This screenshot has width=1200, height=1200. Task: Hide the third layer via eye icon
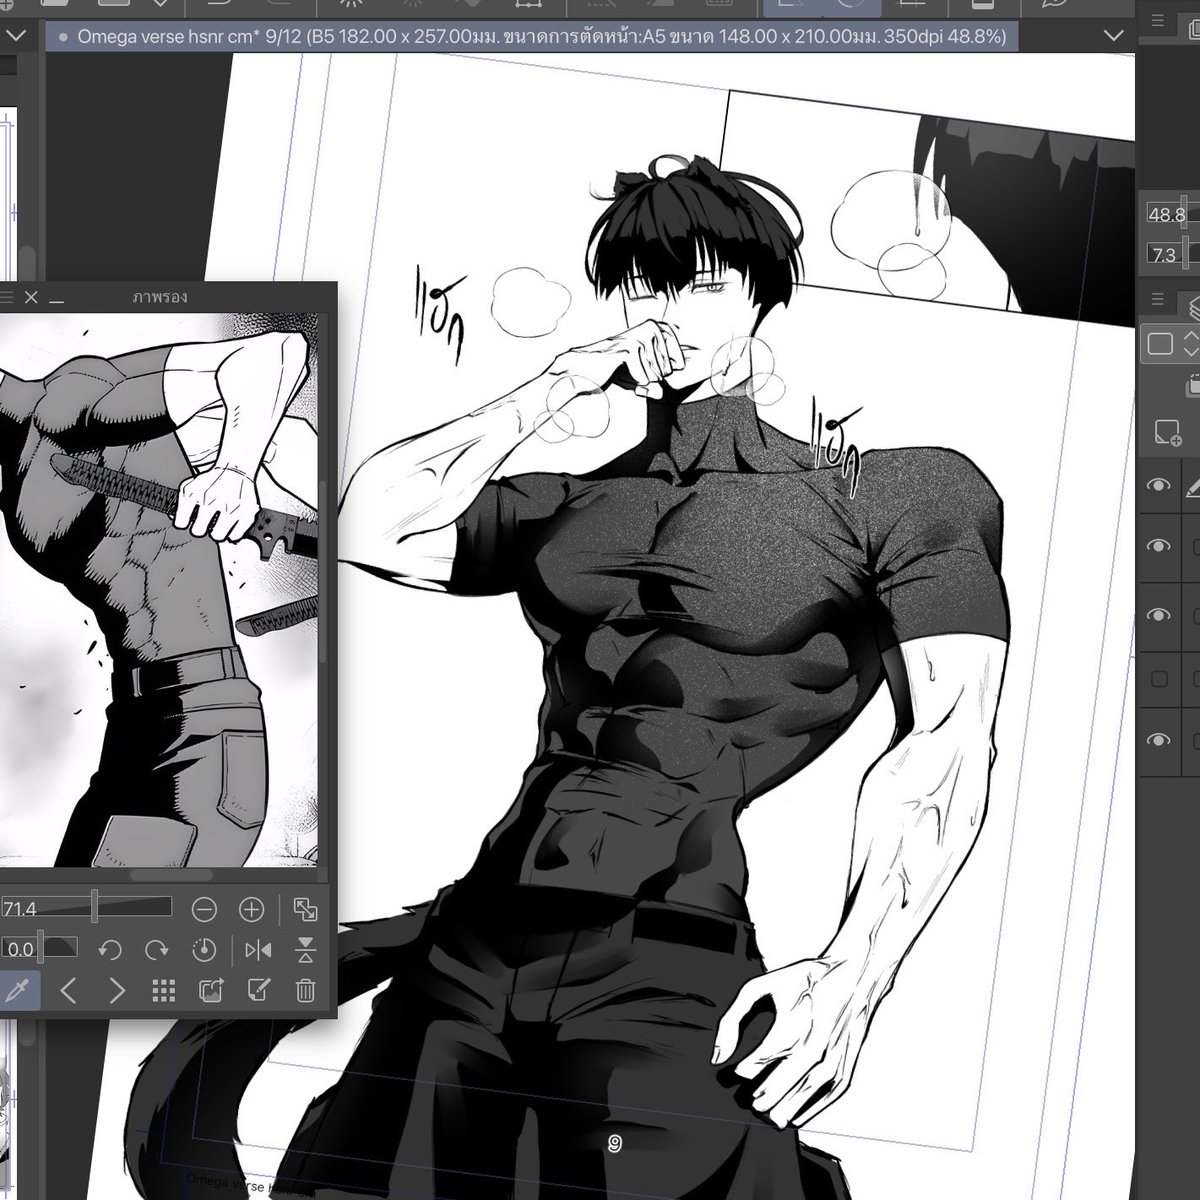tap(1159, 615)
